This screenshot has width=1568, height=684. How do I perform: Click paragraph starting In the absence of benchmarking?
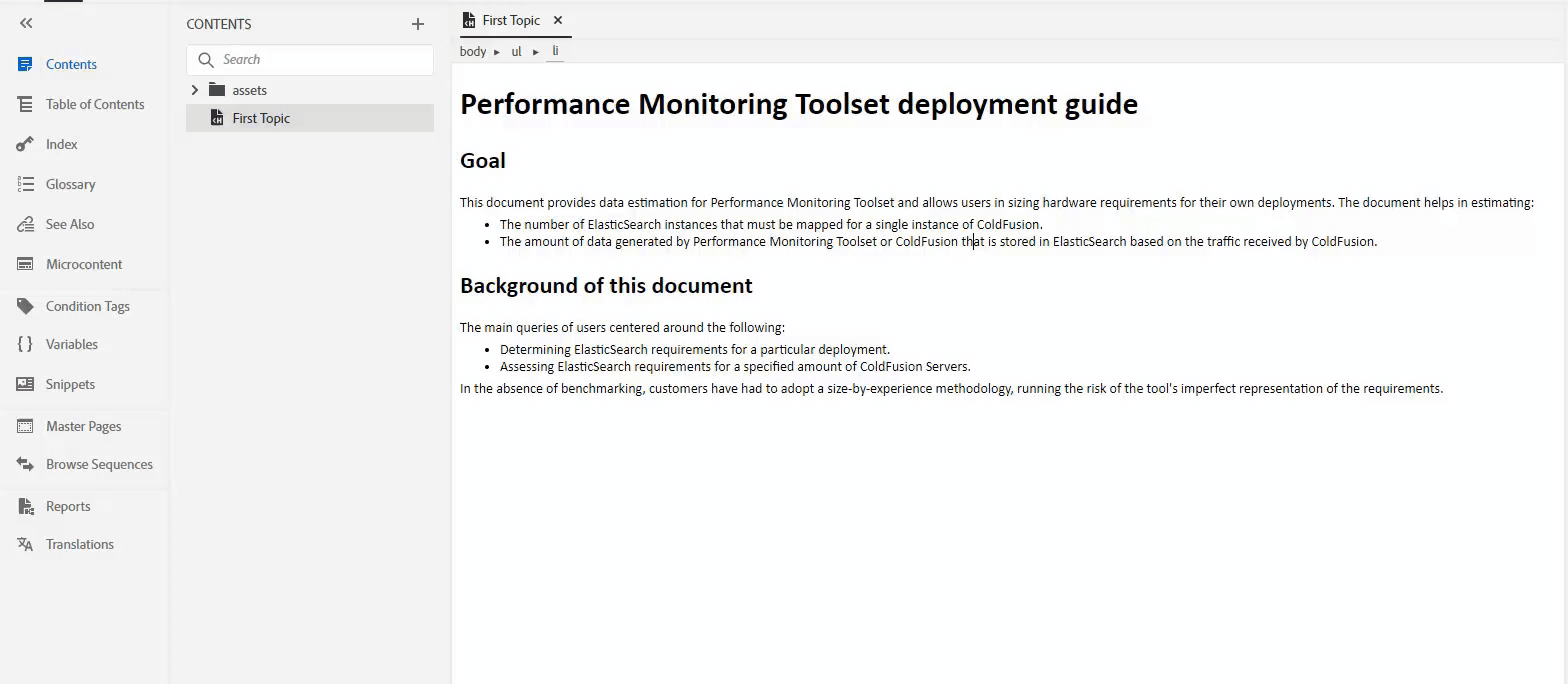(x=951, y=388)
